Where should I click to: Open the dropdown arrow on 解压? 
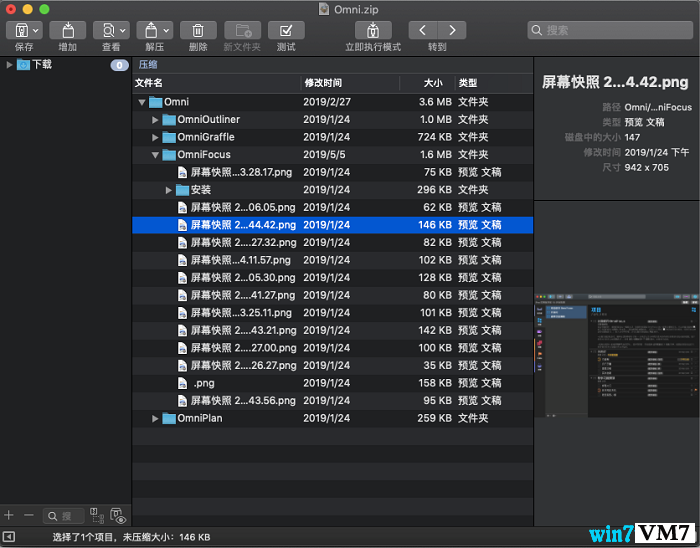pyautogui.click(x=166, y=30)
